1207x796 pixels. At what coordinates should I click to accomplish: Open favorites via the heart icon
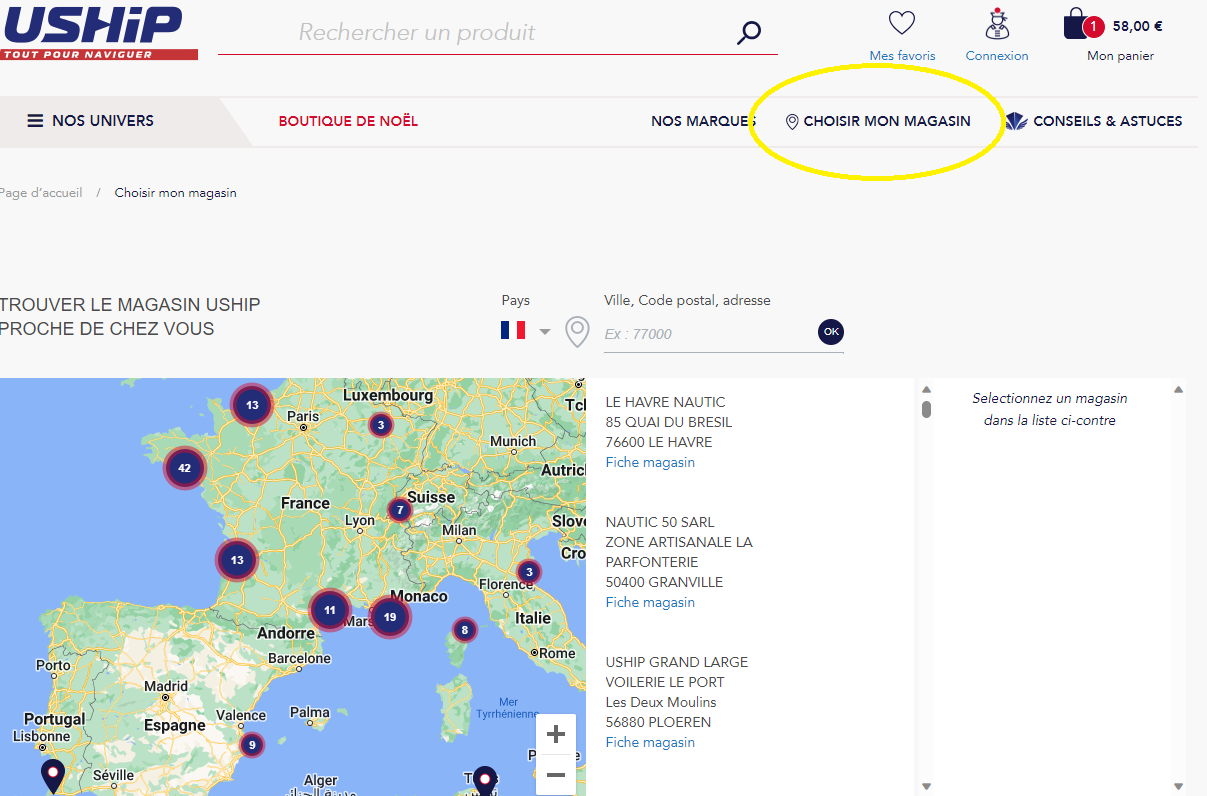(902, 23)
